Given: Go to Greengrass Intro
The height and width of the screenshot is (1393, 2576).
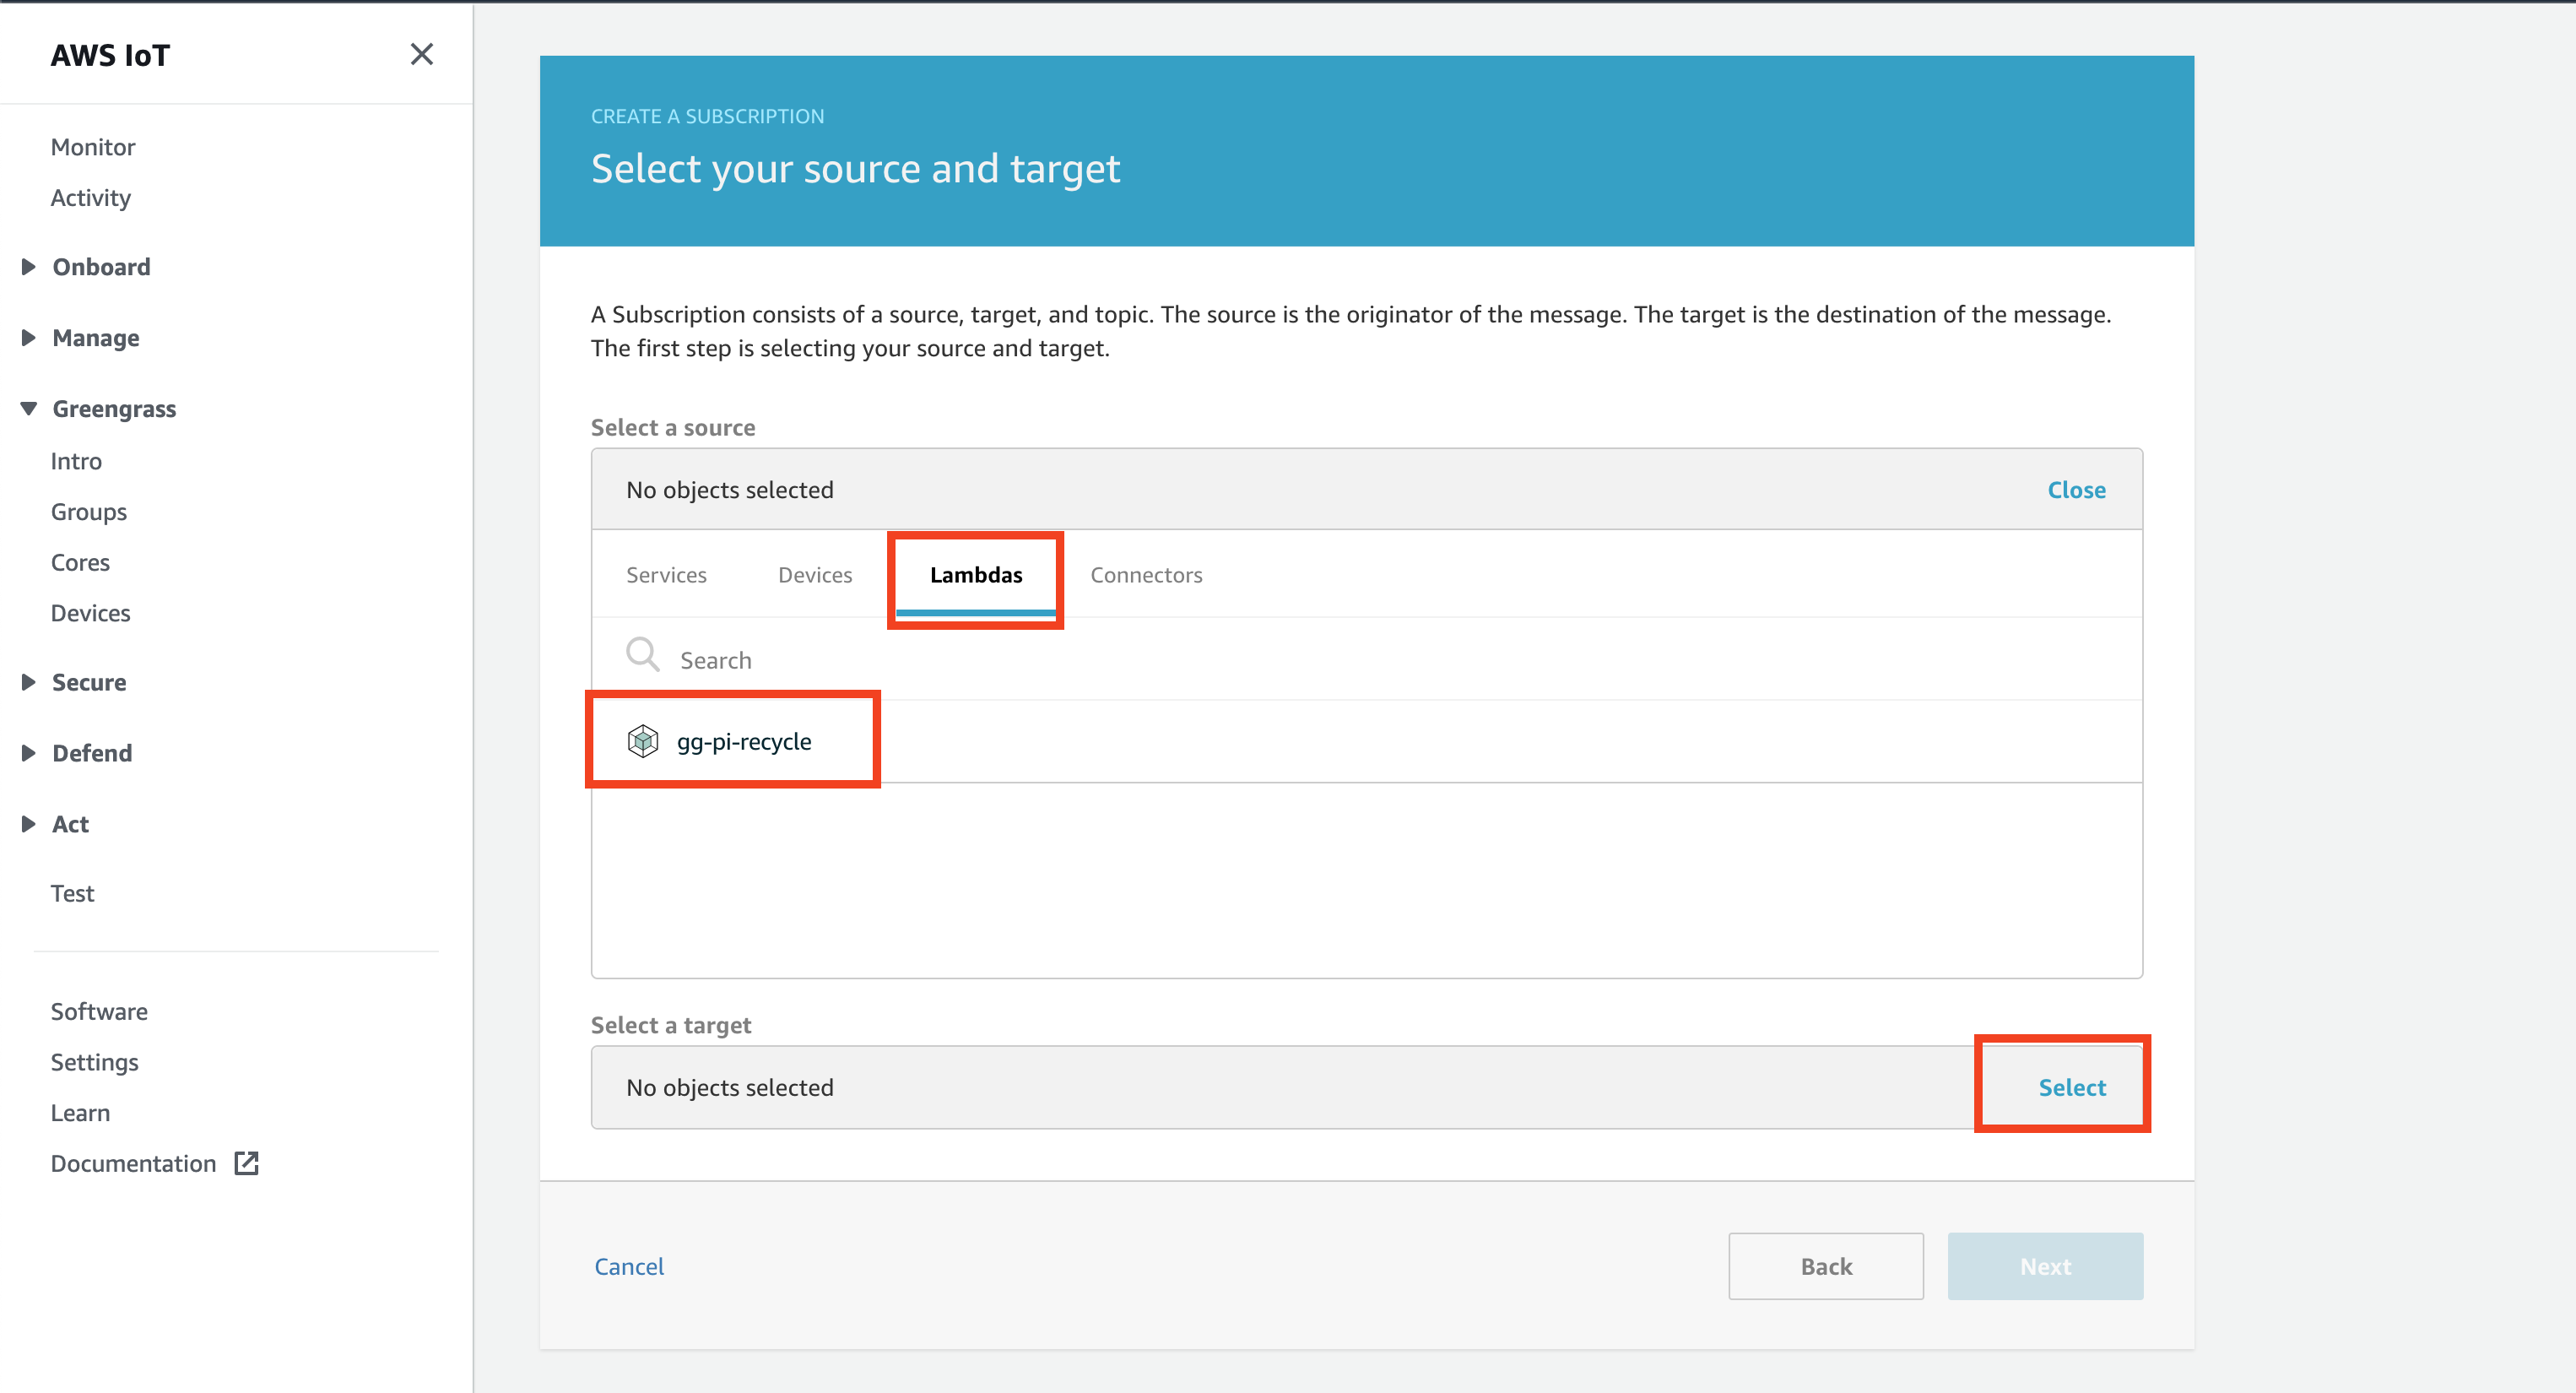Looking at the screenshot, I should click(76, 461).
